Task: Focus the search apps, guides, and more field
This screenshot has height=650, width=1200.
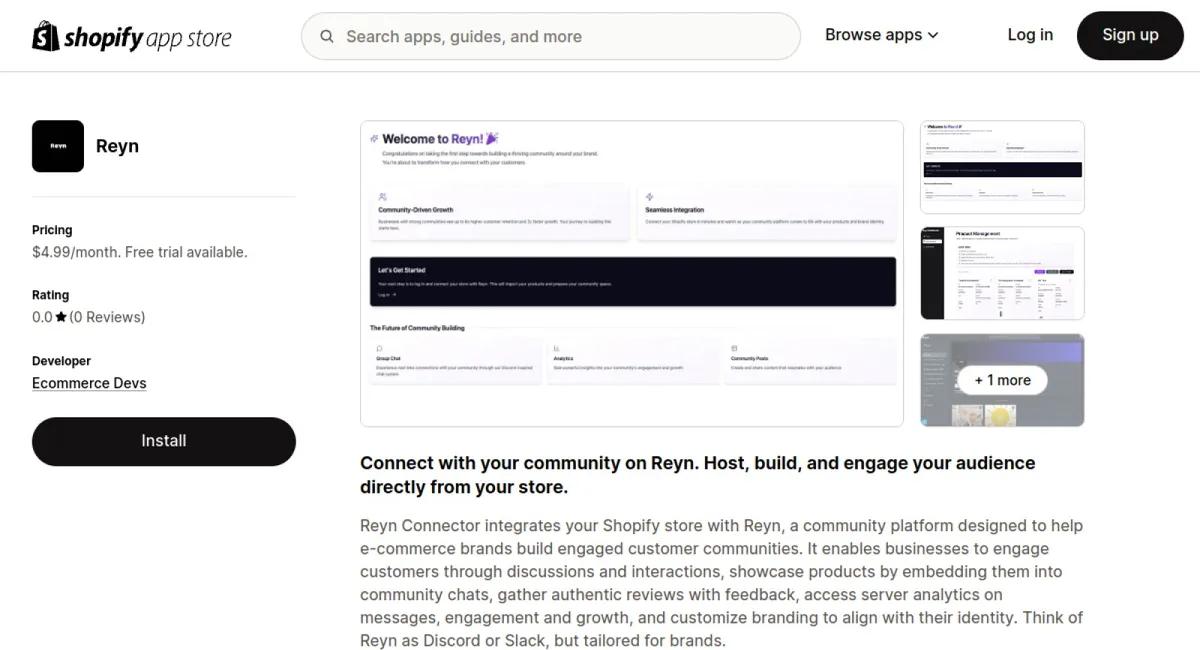Action: [560, 36]
